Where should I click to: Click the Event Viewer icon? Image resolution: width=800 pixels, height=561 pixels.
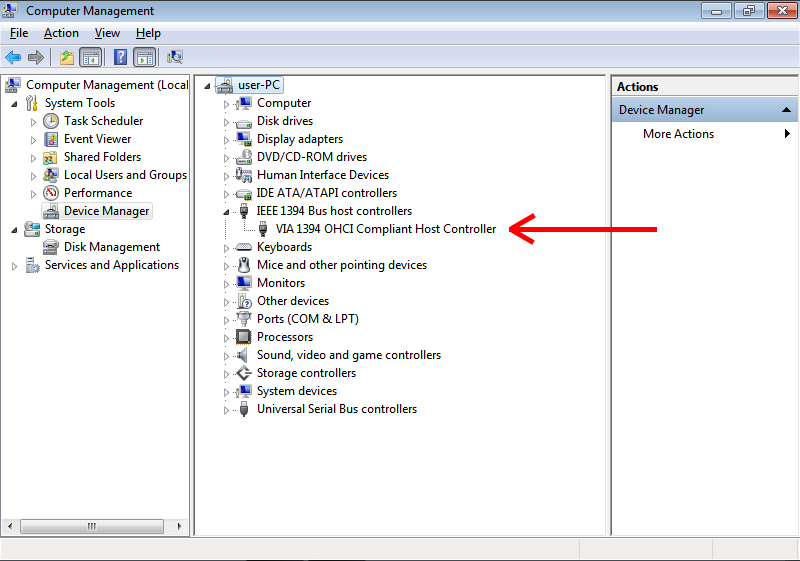click(51, 139)
